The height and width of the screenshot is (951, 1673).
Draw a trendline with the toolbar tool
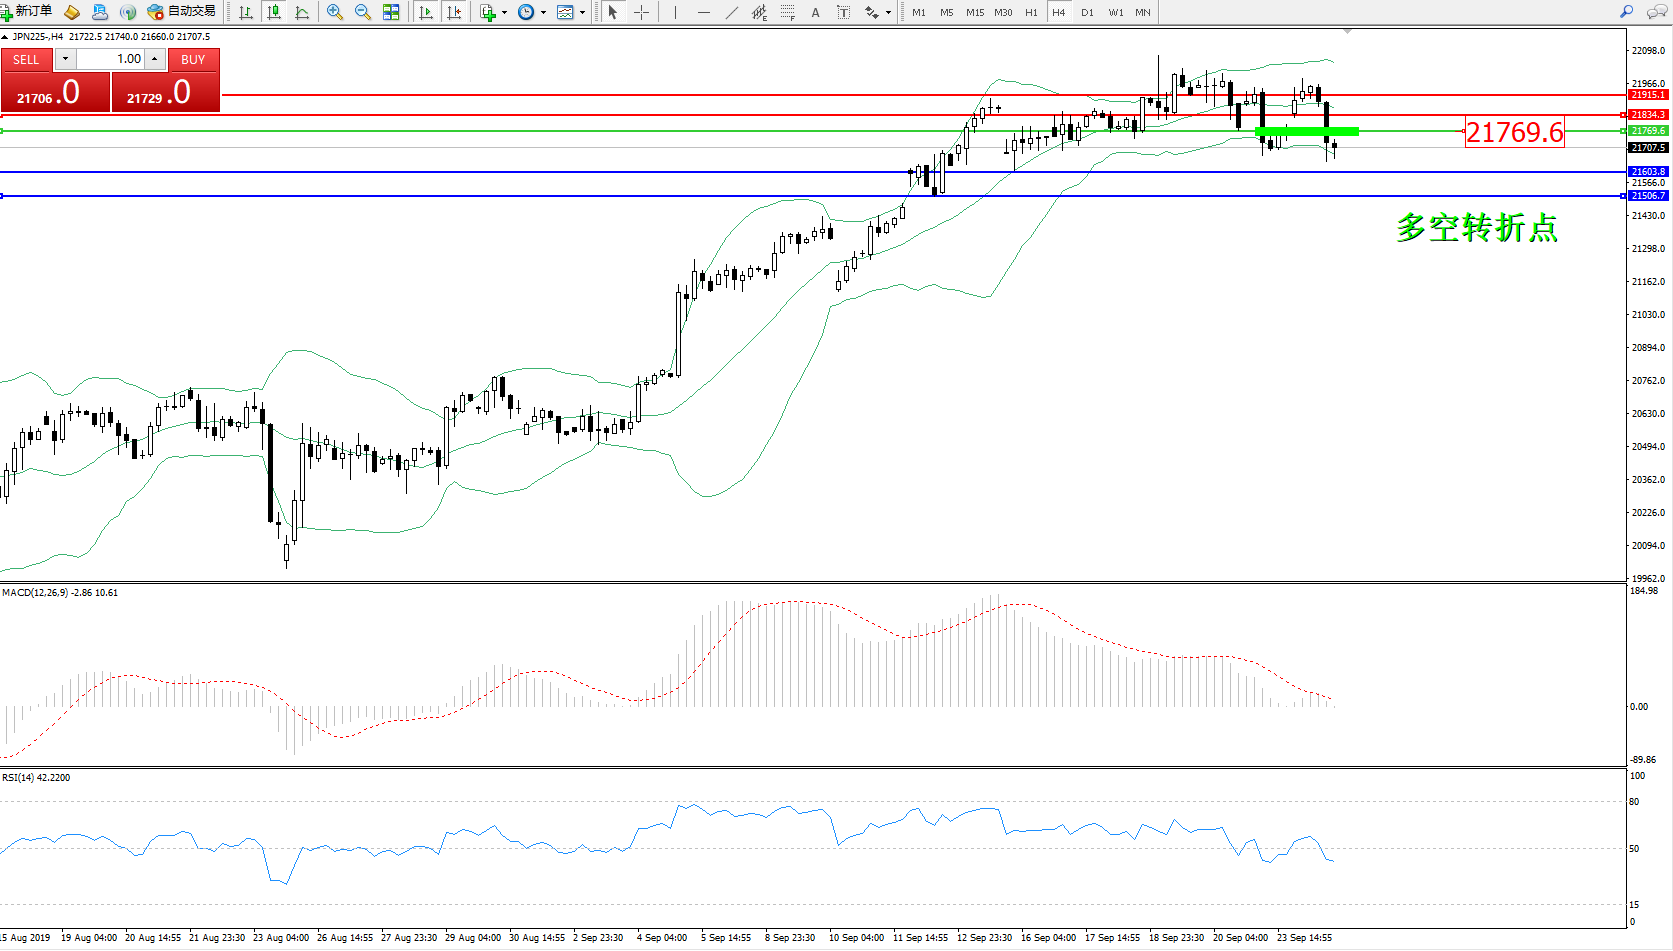(x=732, y=12)
